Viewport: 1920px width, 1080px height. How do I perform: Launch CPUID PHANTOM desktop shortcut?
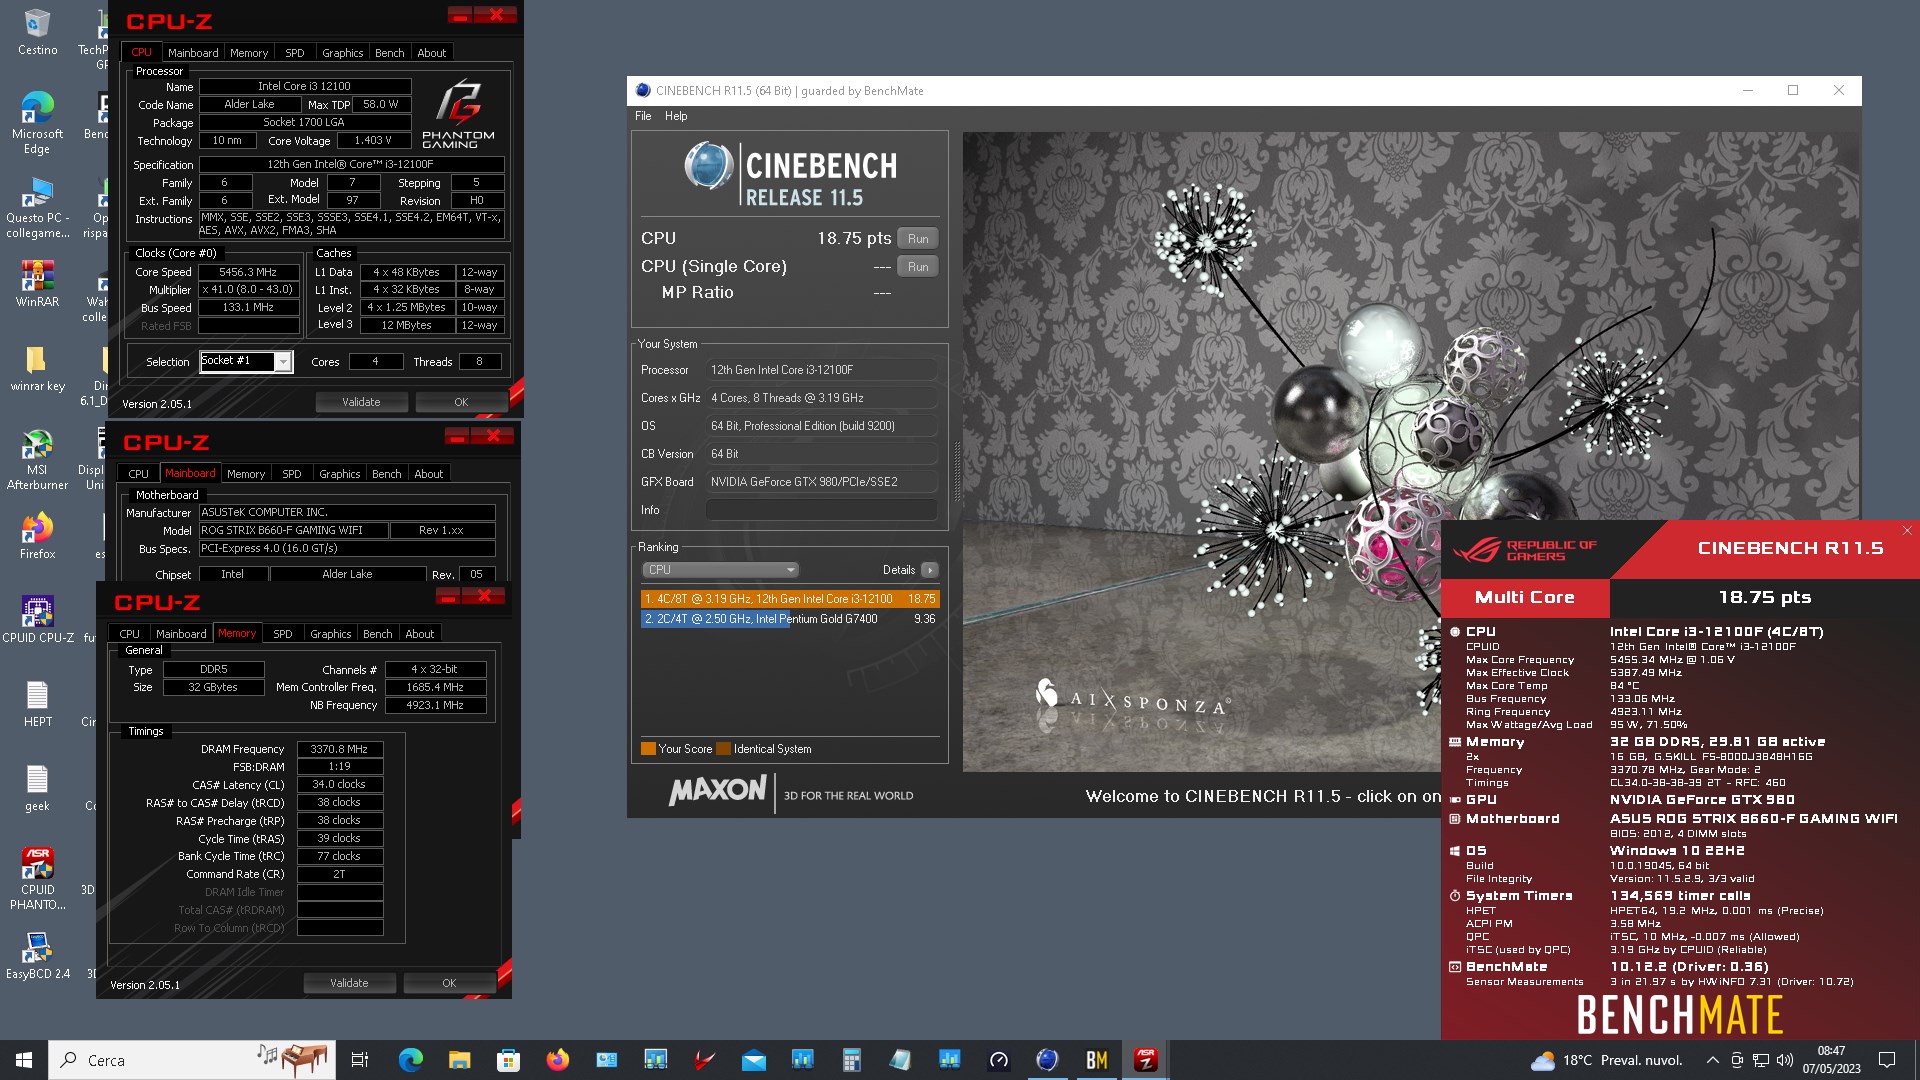(37, 878)
